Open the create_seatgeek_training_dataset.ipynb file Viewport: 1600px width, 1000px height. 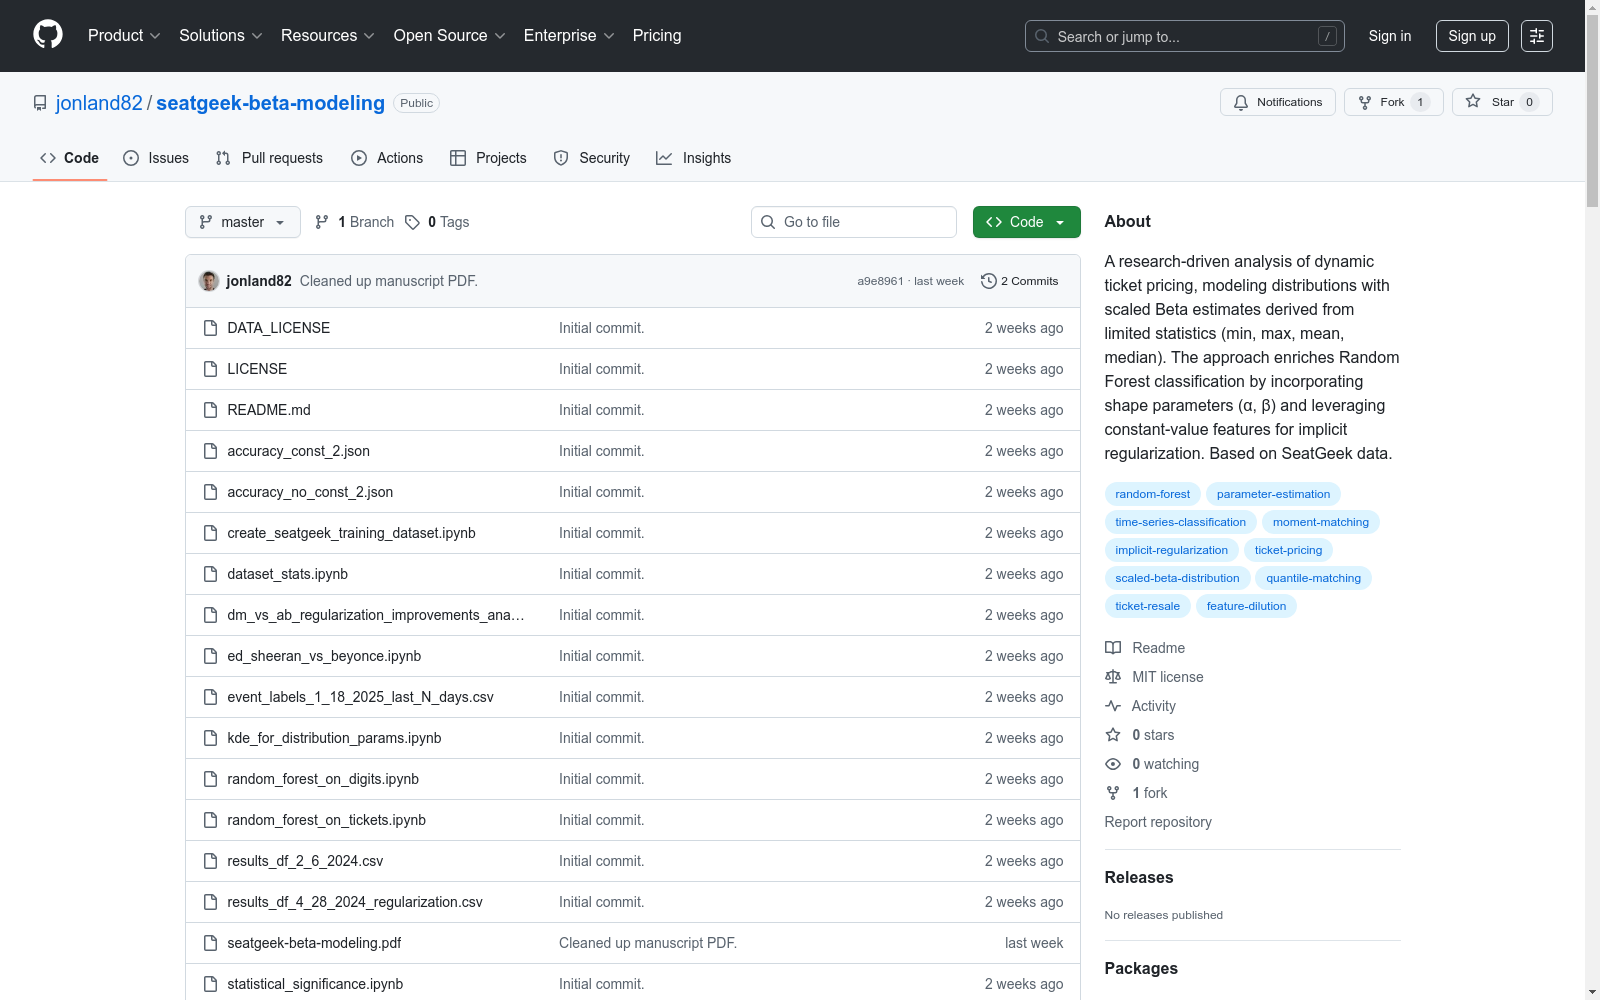351,533
